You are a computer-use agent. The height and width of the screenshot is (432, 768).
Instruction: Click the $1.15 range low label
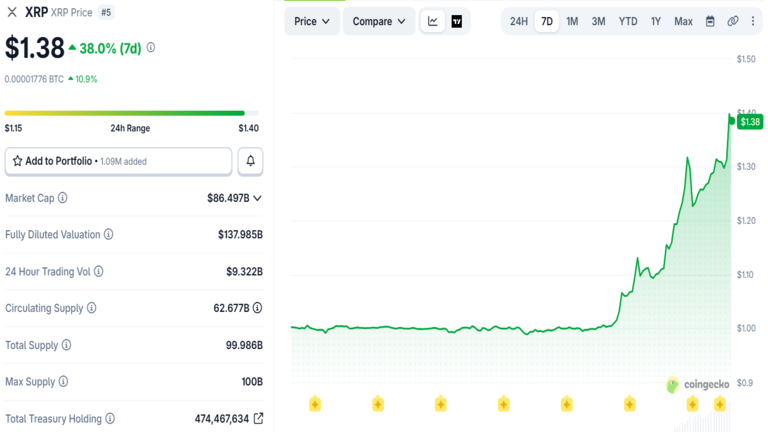pyautogui.click(x=13, y=128)
